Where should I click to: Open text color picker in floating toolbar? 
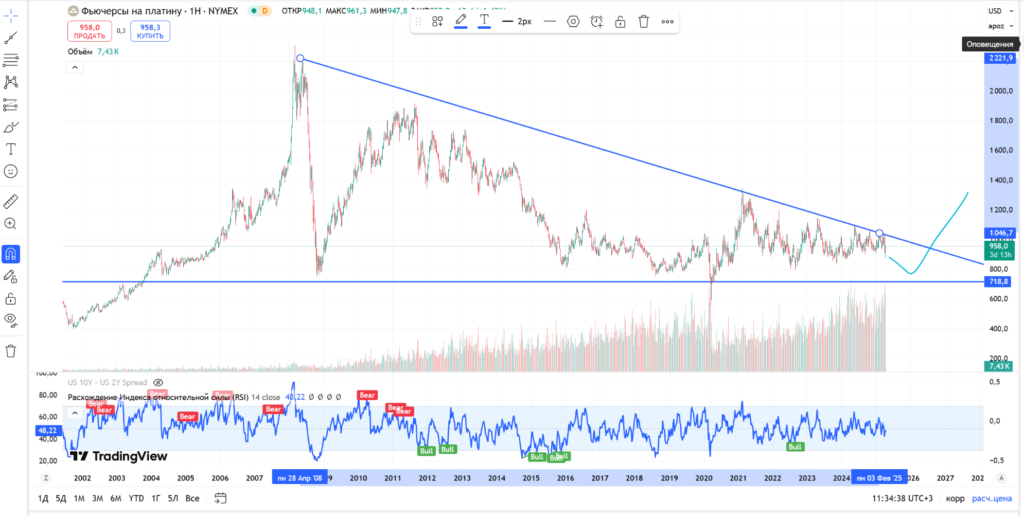point(484,22)
